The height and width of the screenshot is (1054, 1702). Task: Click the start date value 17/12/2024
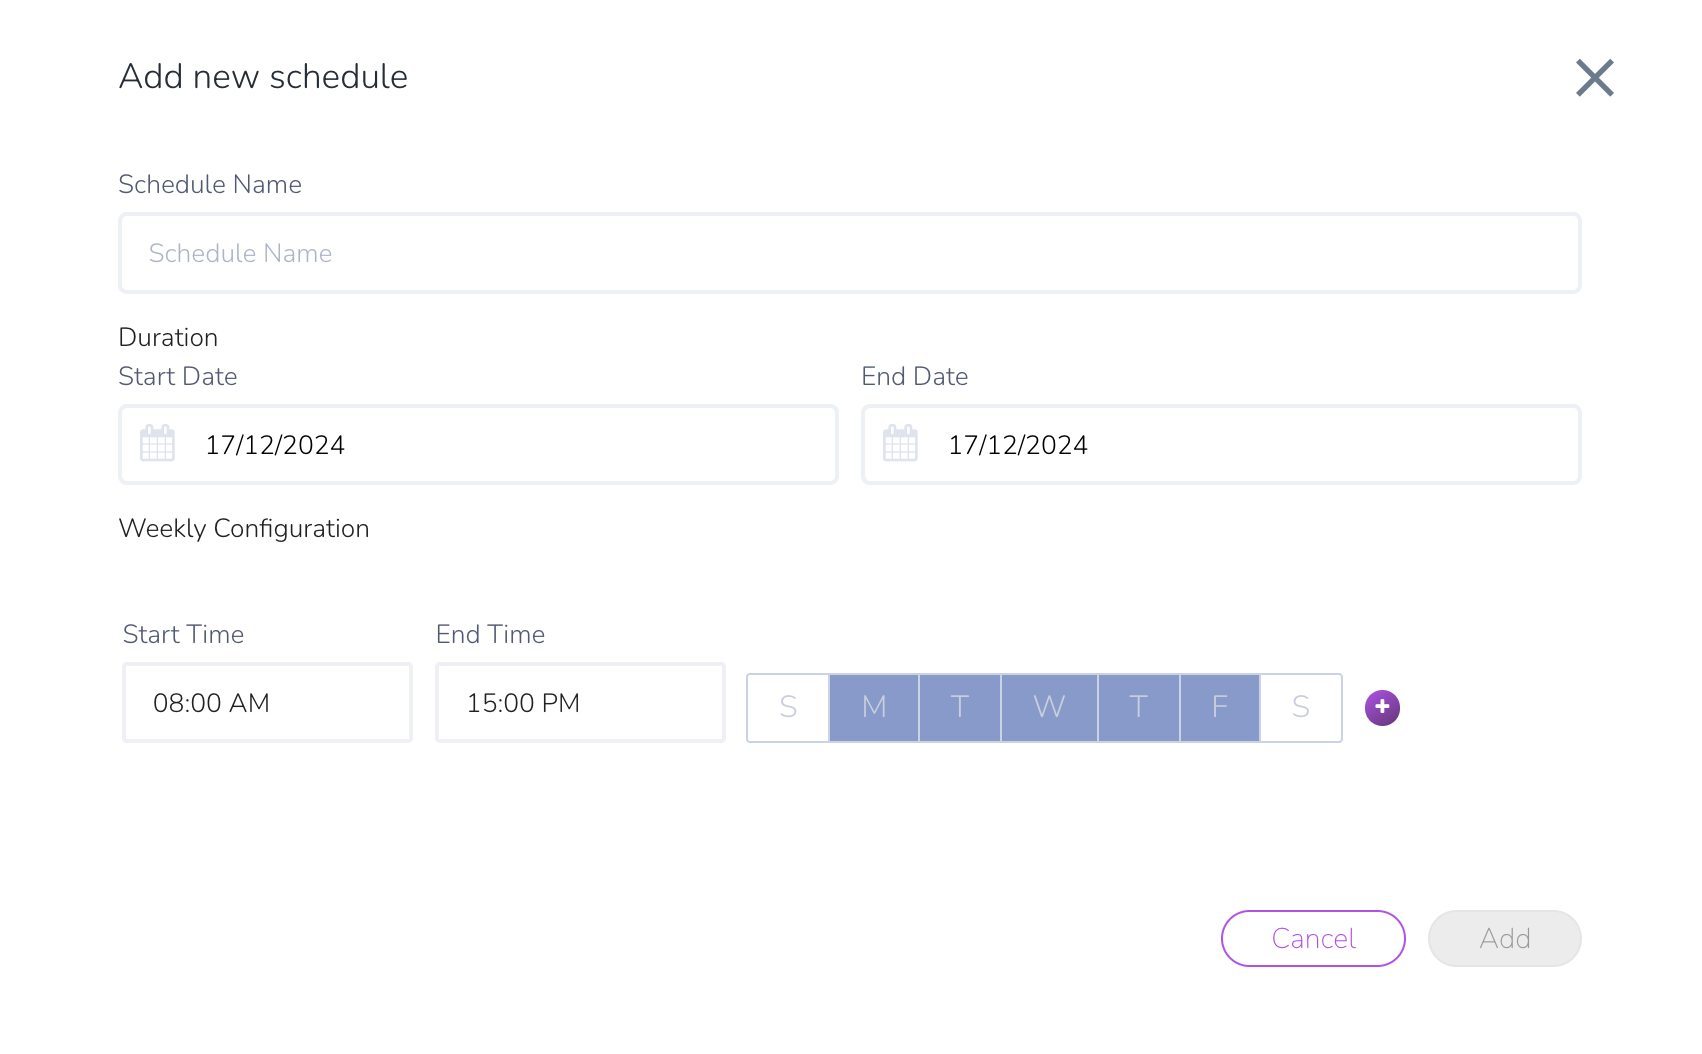tap(275, 445)
